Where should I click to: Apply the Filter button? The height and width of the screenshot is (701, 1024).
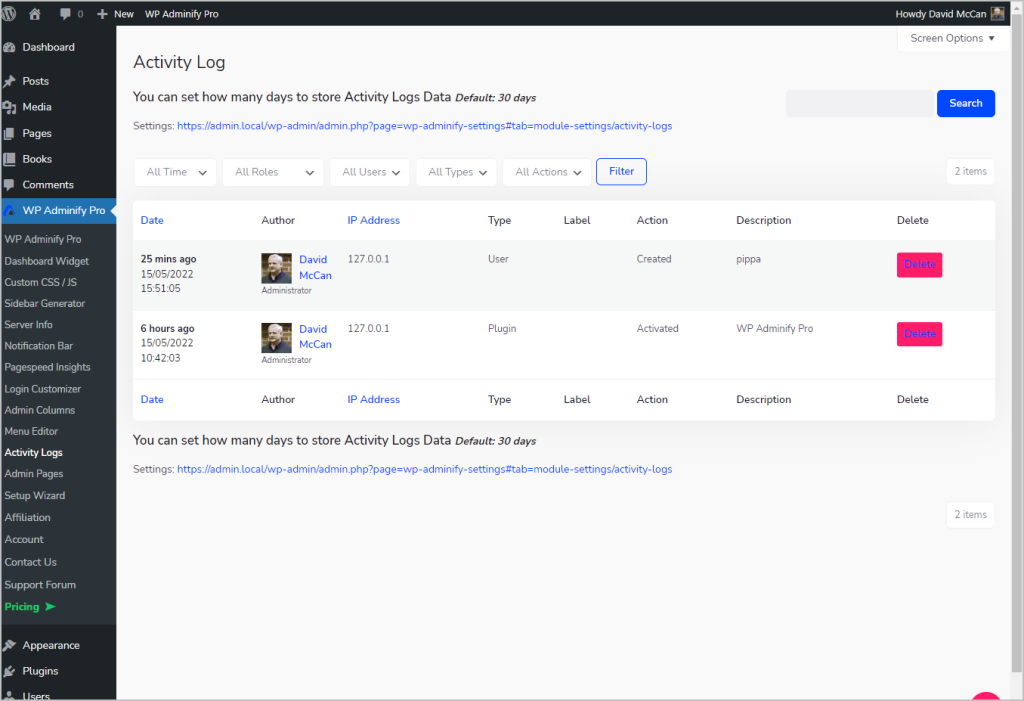pyautogui.click(x=621, y=171)
